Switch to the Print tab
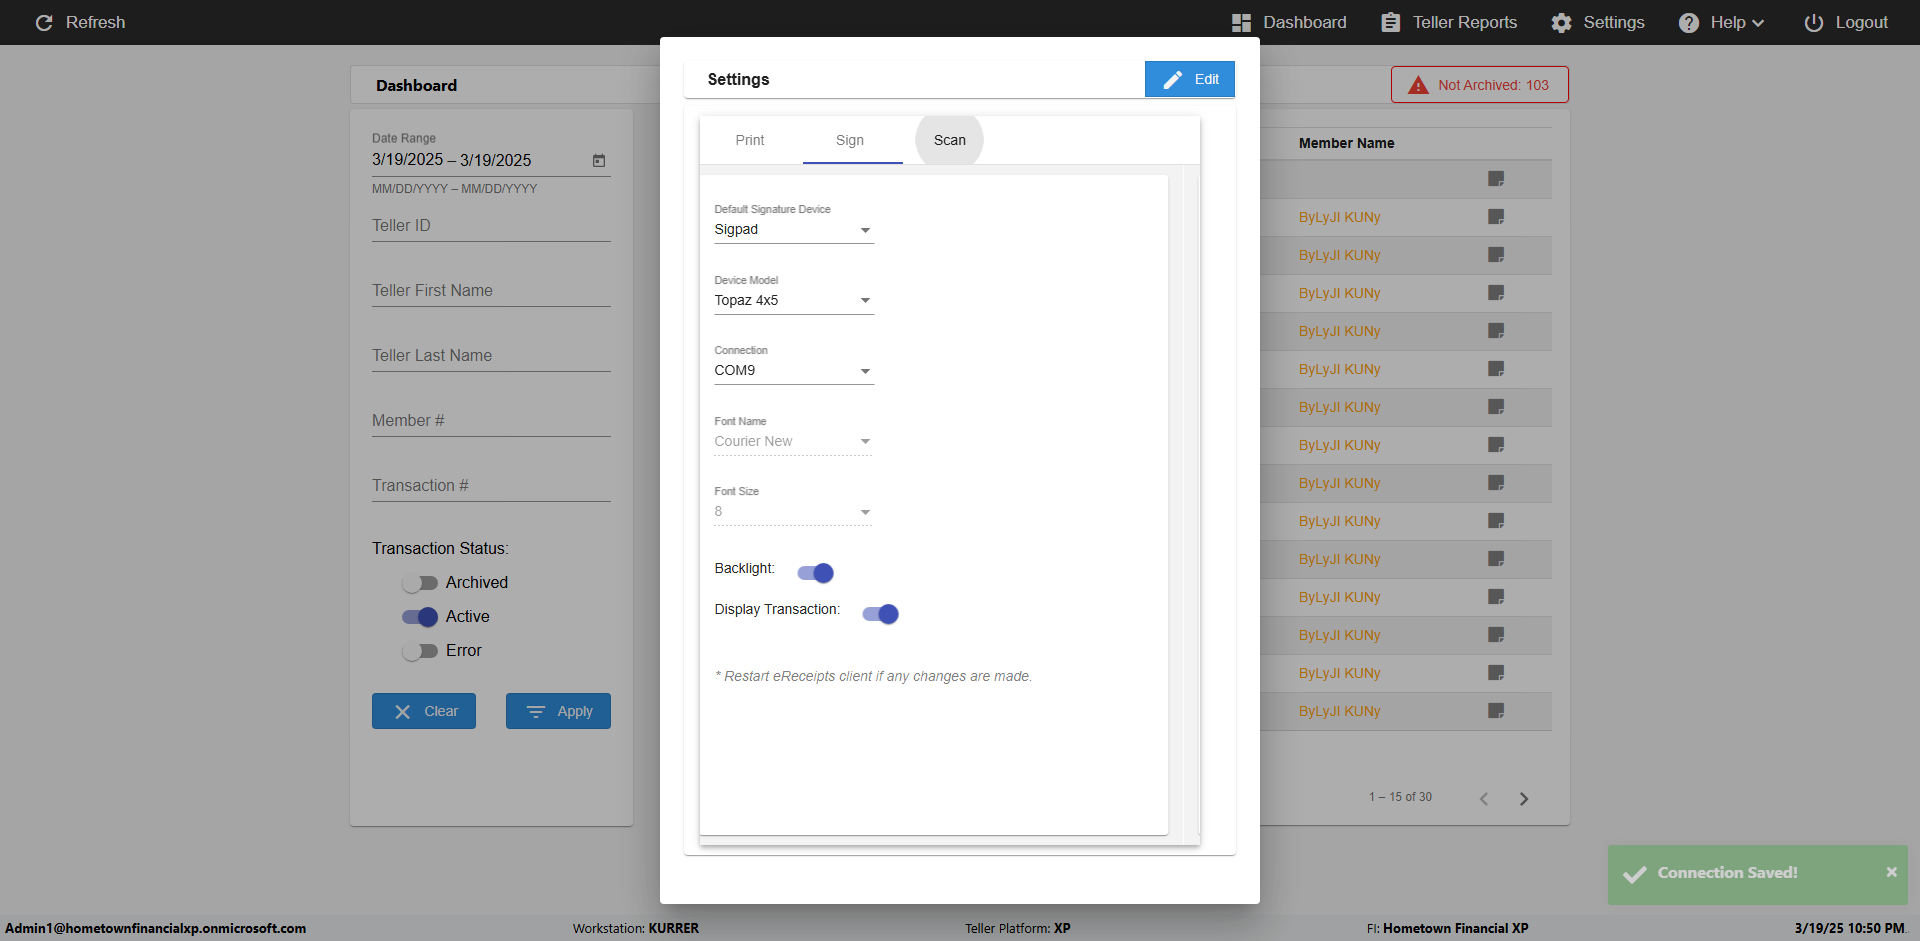Viewport: 1920px width, 941px height. (x=750, y=140)
